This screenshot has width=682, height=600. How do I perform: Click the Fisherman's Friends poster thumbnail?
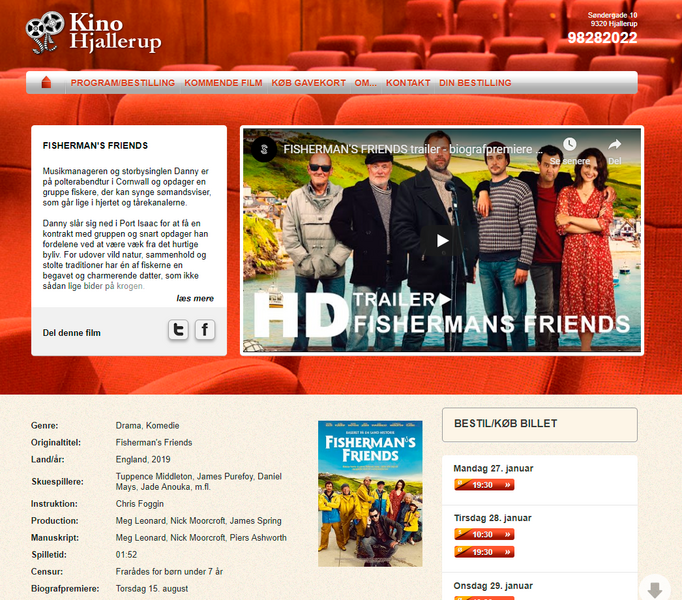(370, 493)
